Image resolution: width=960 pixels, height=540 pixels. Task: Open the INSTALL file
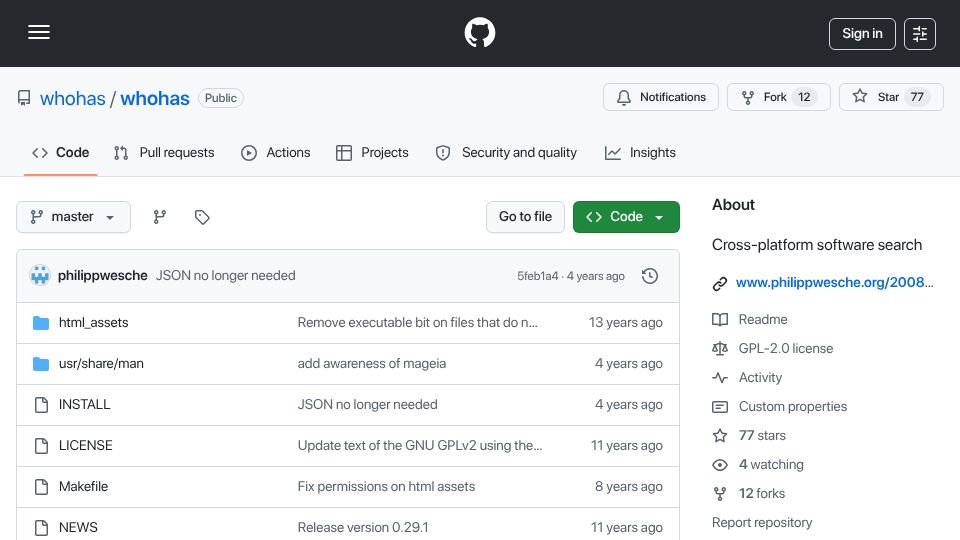click(84, 405)
